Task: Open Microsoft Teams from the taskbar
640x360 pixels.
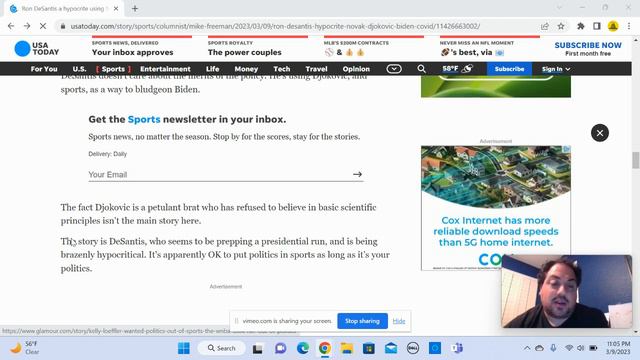Action: [x=457, y=348]
